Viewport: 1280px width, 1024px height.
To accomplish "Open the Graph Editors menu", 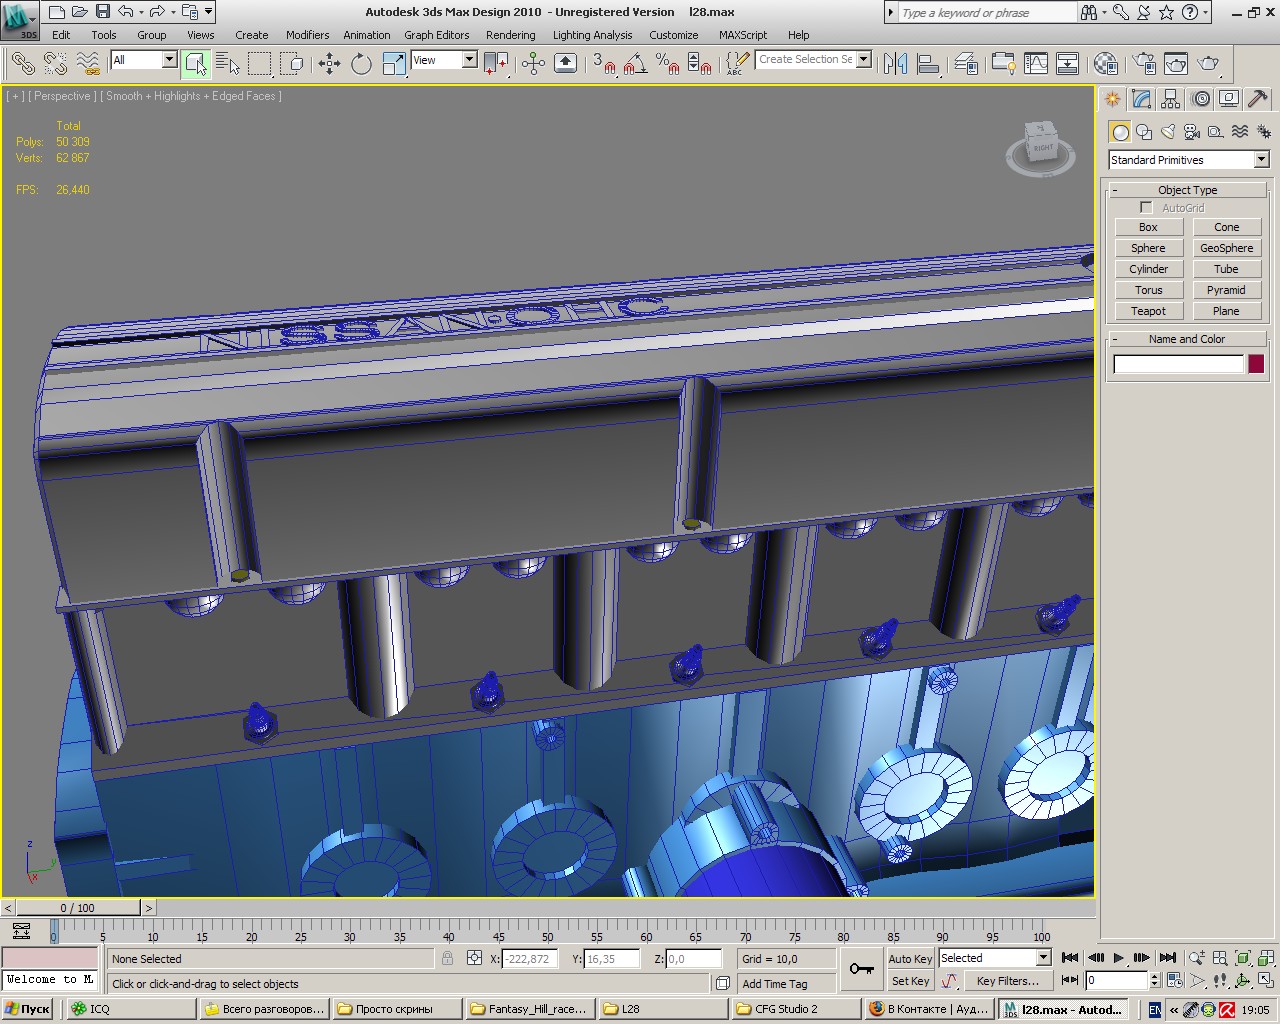I will click(437, 35).
